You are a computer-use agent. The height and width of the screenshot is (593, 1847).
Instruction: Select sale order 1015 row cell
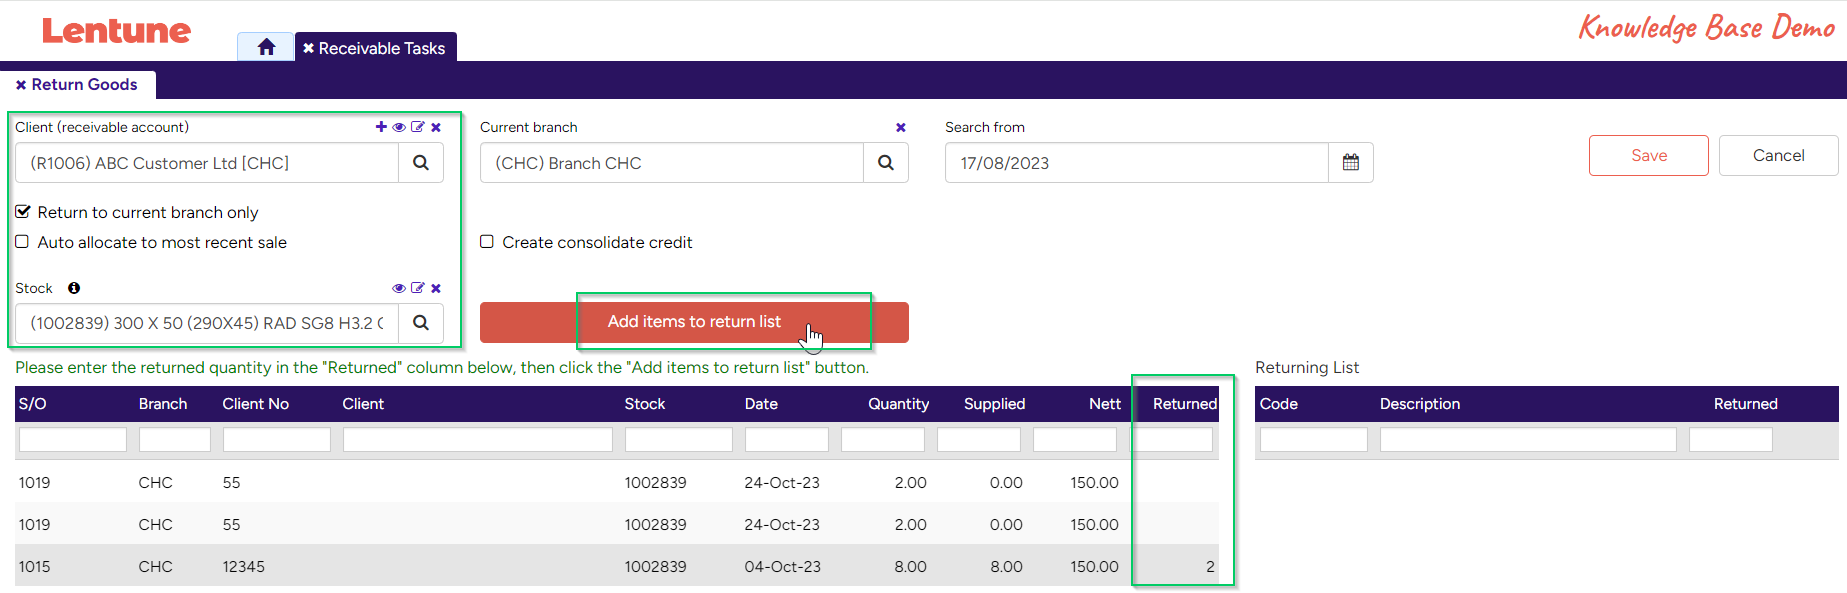tap(34, 566)
